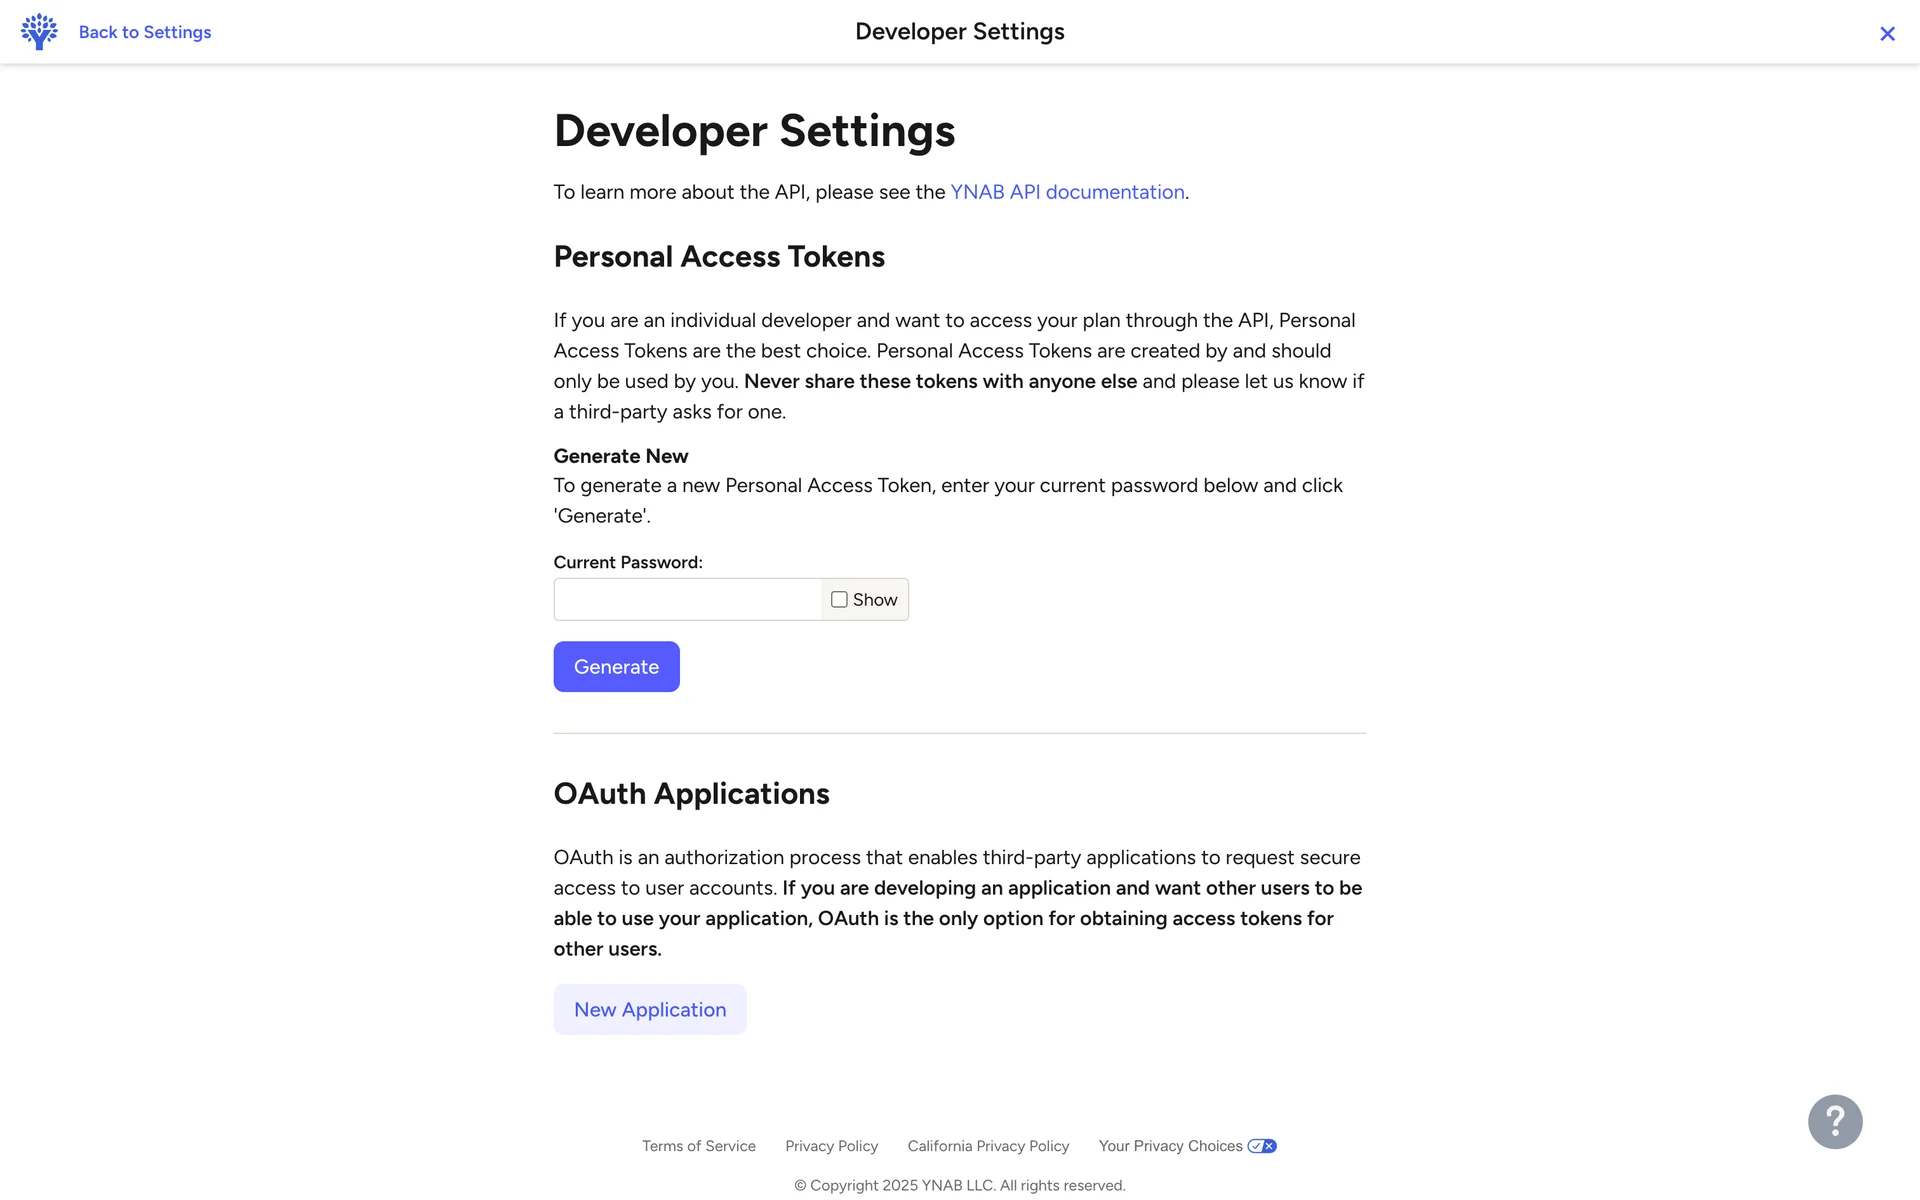
Task: Click the Generate New subheading
Action: coord(621,456)
